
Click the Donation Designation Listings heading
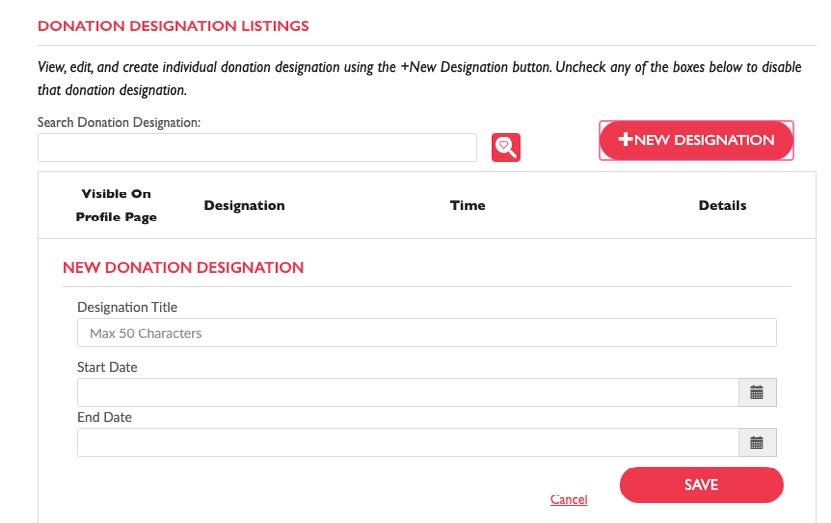[x=173, y=26]
